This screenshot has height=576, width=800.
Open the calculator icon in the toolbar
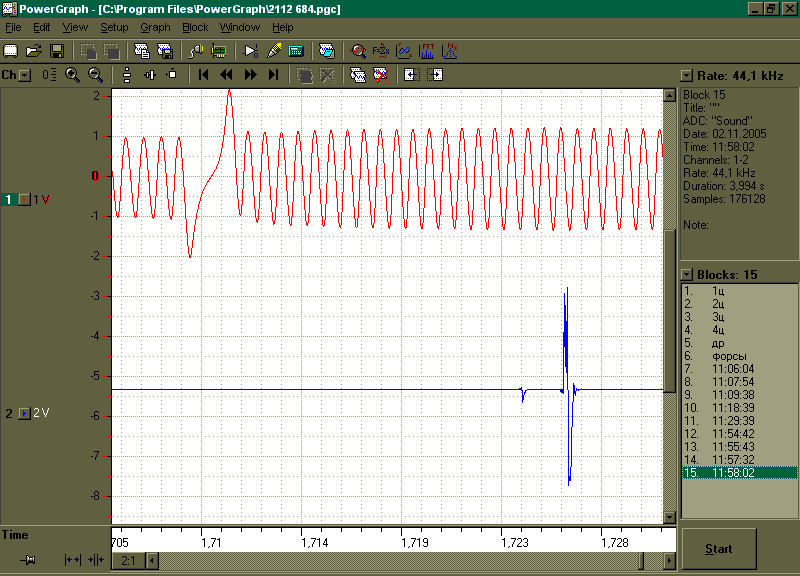click(296, 51)
